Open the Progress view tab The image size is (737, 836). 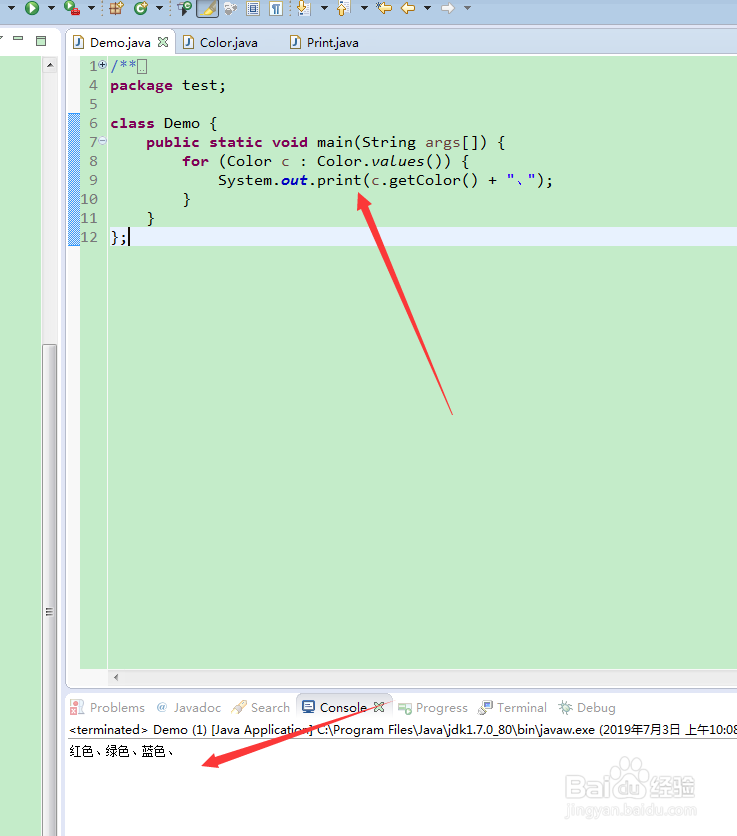pos(432,708)
